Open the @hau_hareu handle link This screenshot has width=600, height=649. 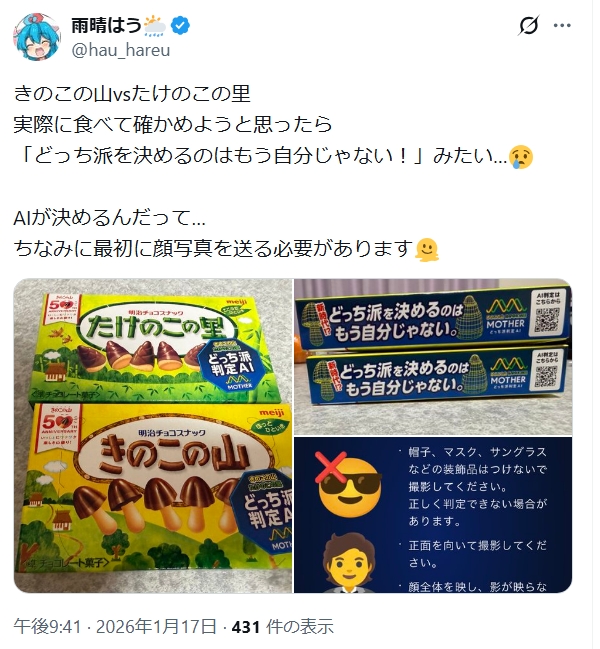tap(121, 50)
